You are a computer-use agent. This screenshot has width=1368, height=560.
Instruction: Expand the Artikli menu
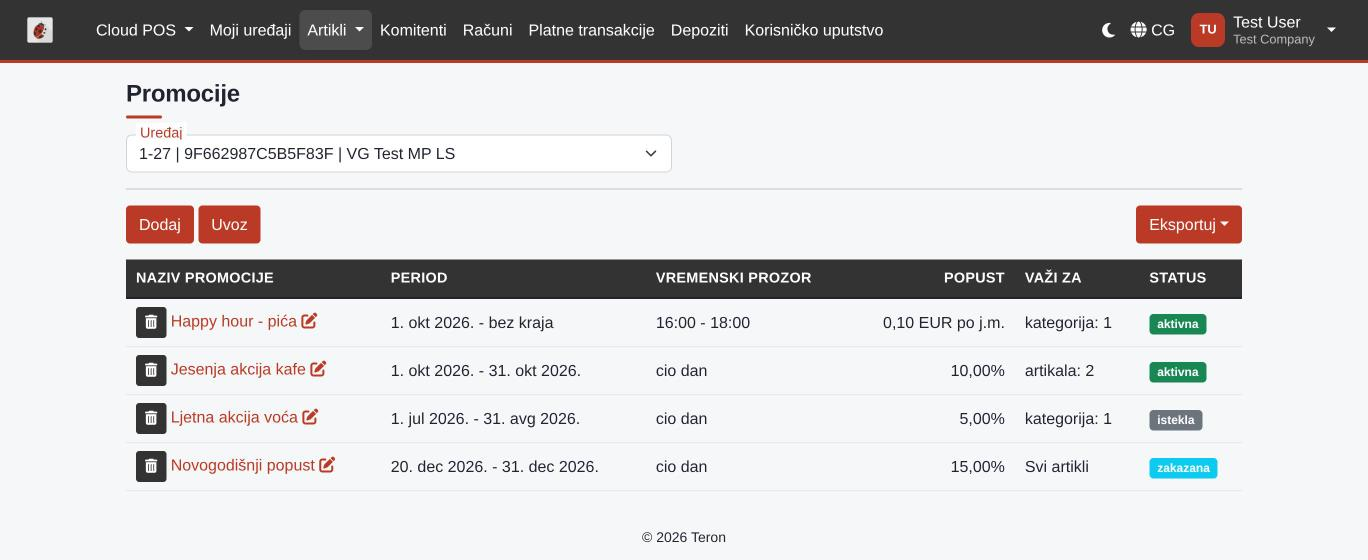click(x=335, y=30)
